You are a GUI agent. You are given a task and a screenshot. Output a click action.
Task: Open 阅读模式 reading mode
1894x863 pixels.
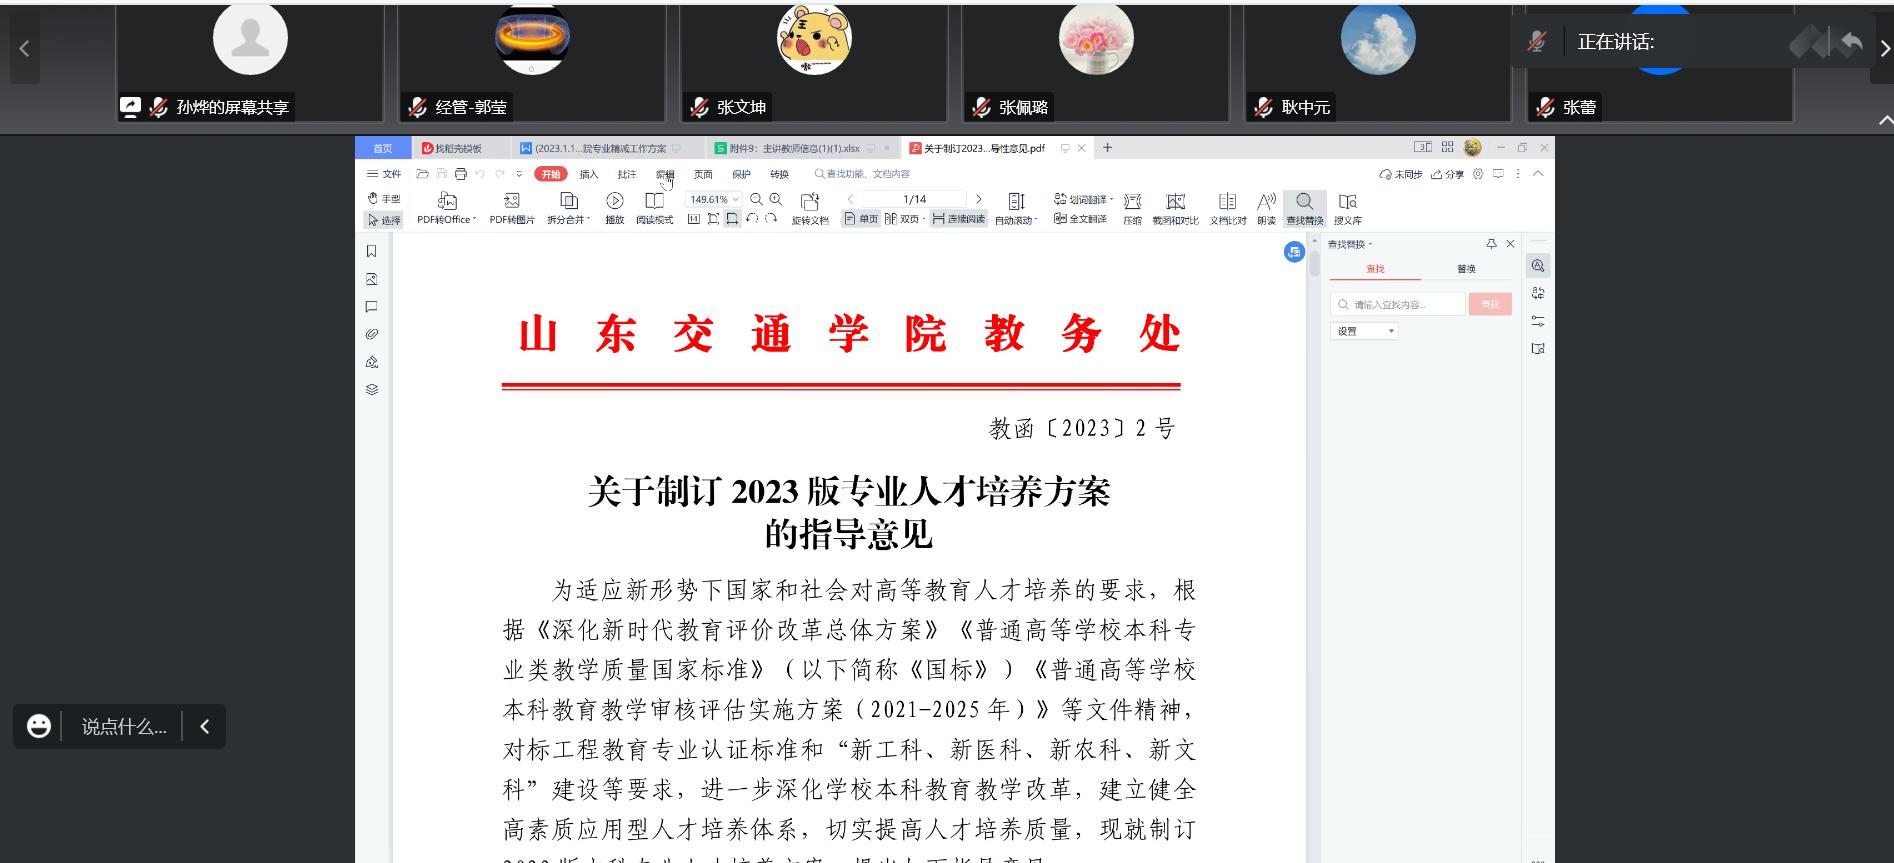(x=654, y=202)
